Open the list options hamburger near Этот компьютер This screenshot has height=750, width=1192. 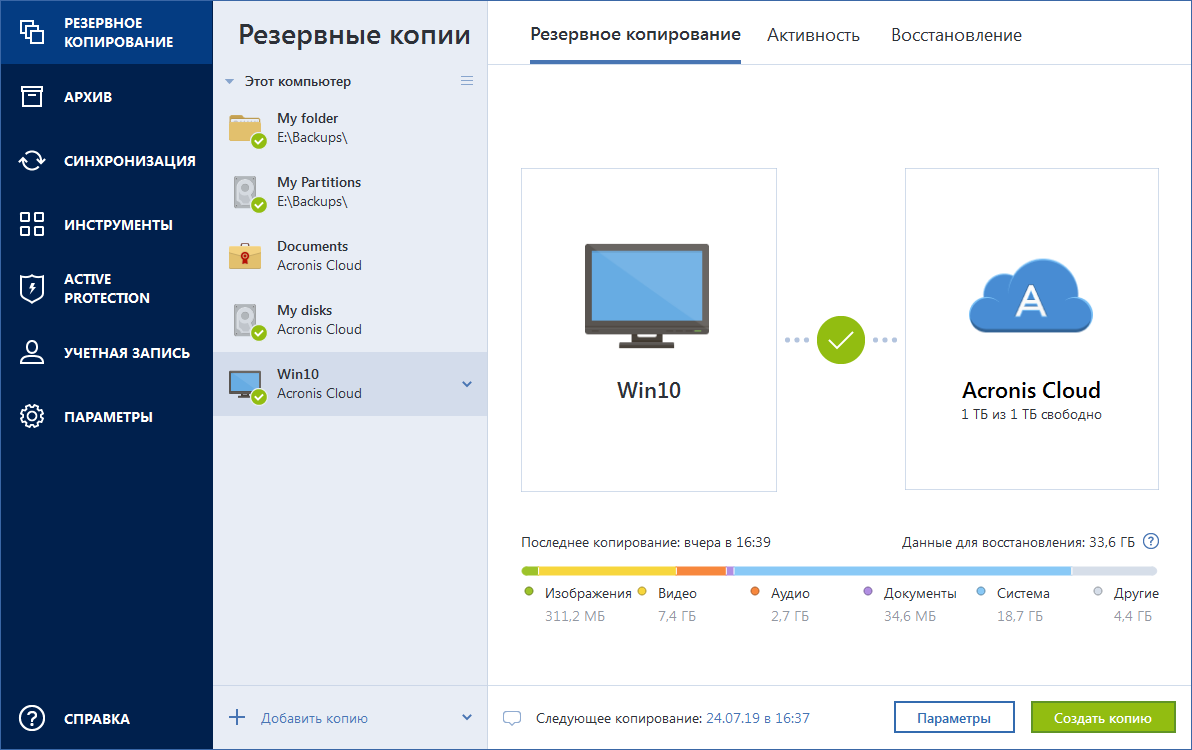tap(466, 81)
